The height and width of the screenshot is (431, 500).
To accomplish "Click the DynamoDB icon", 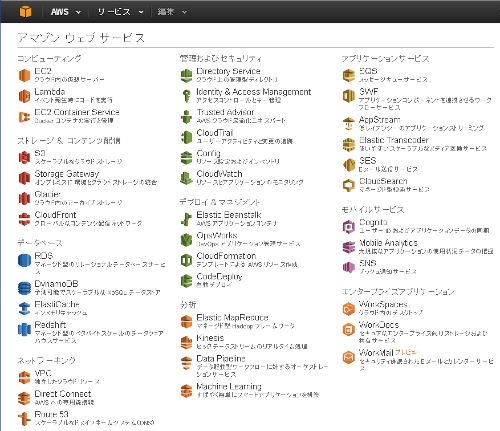I will 24,288.
